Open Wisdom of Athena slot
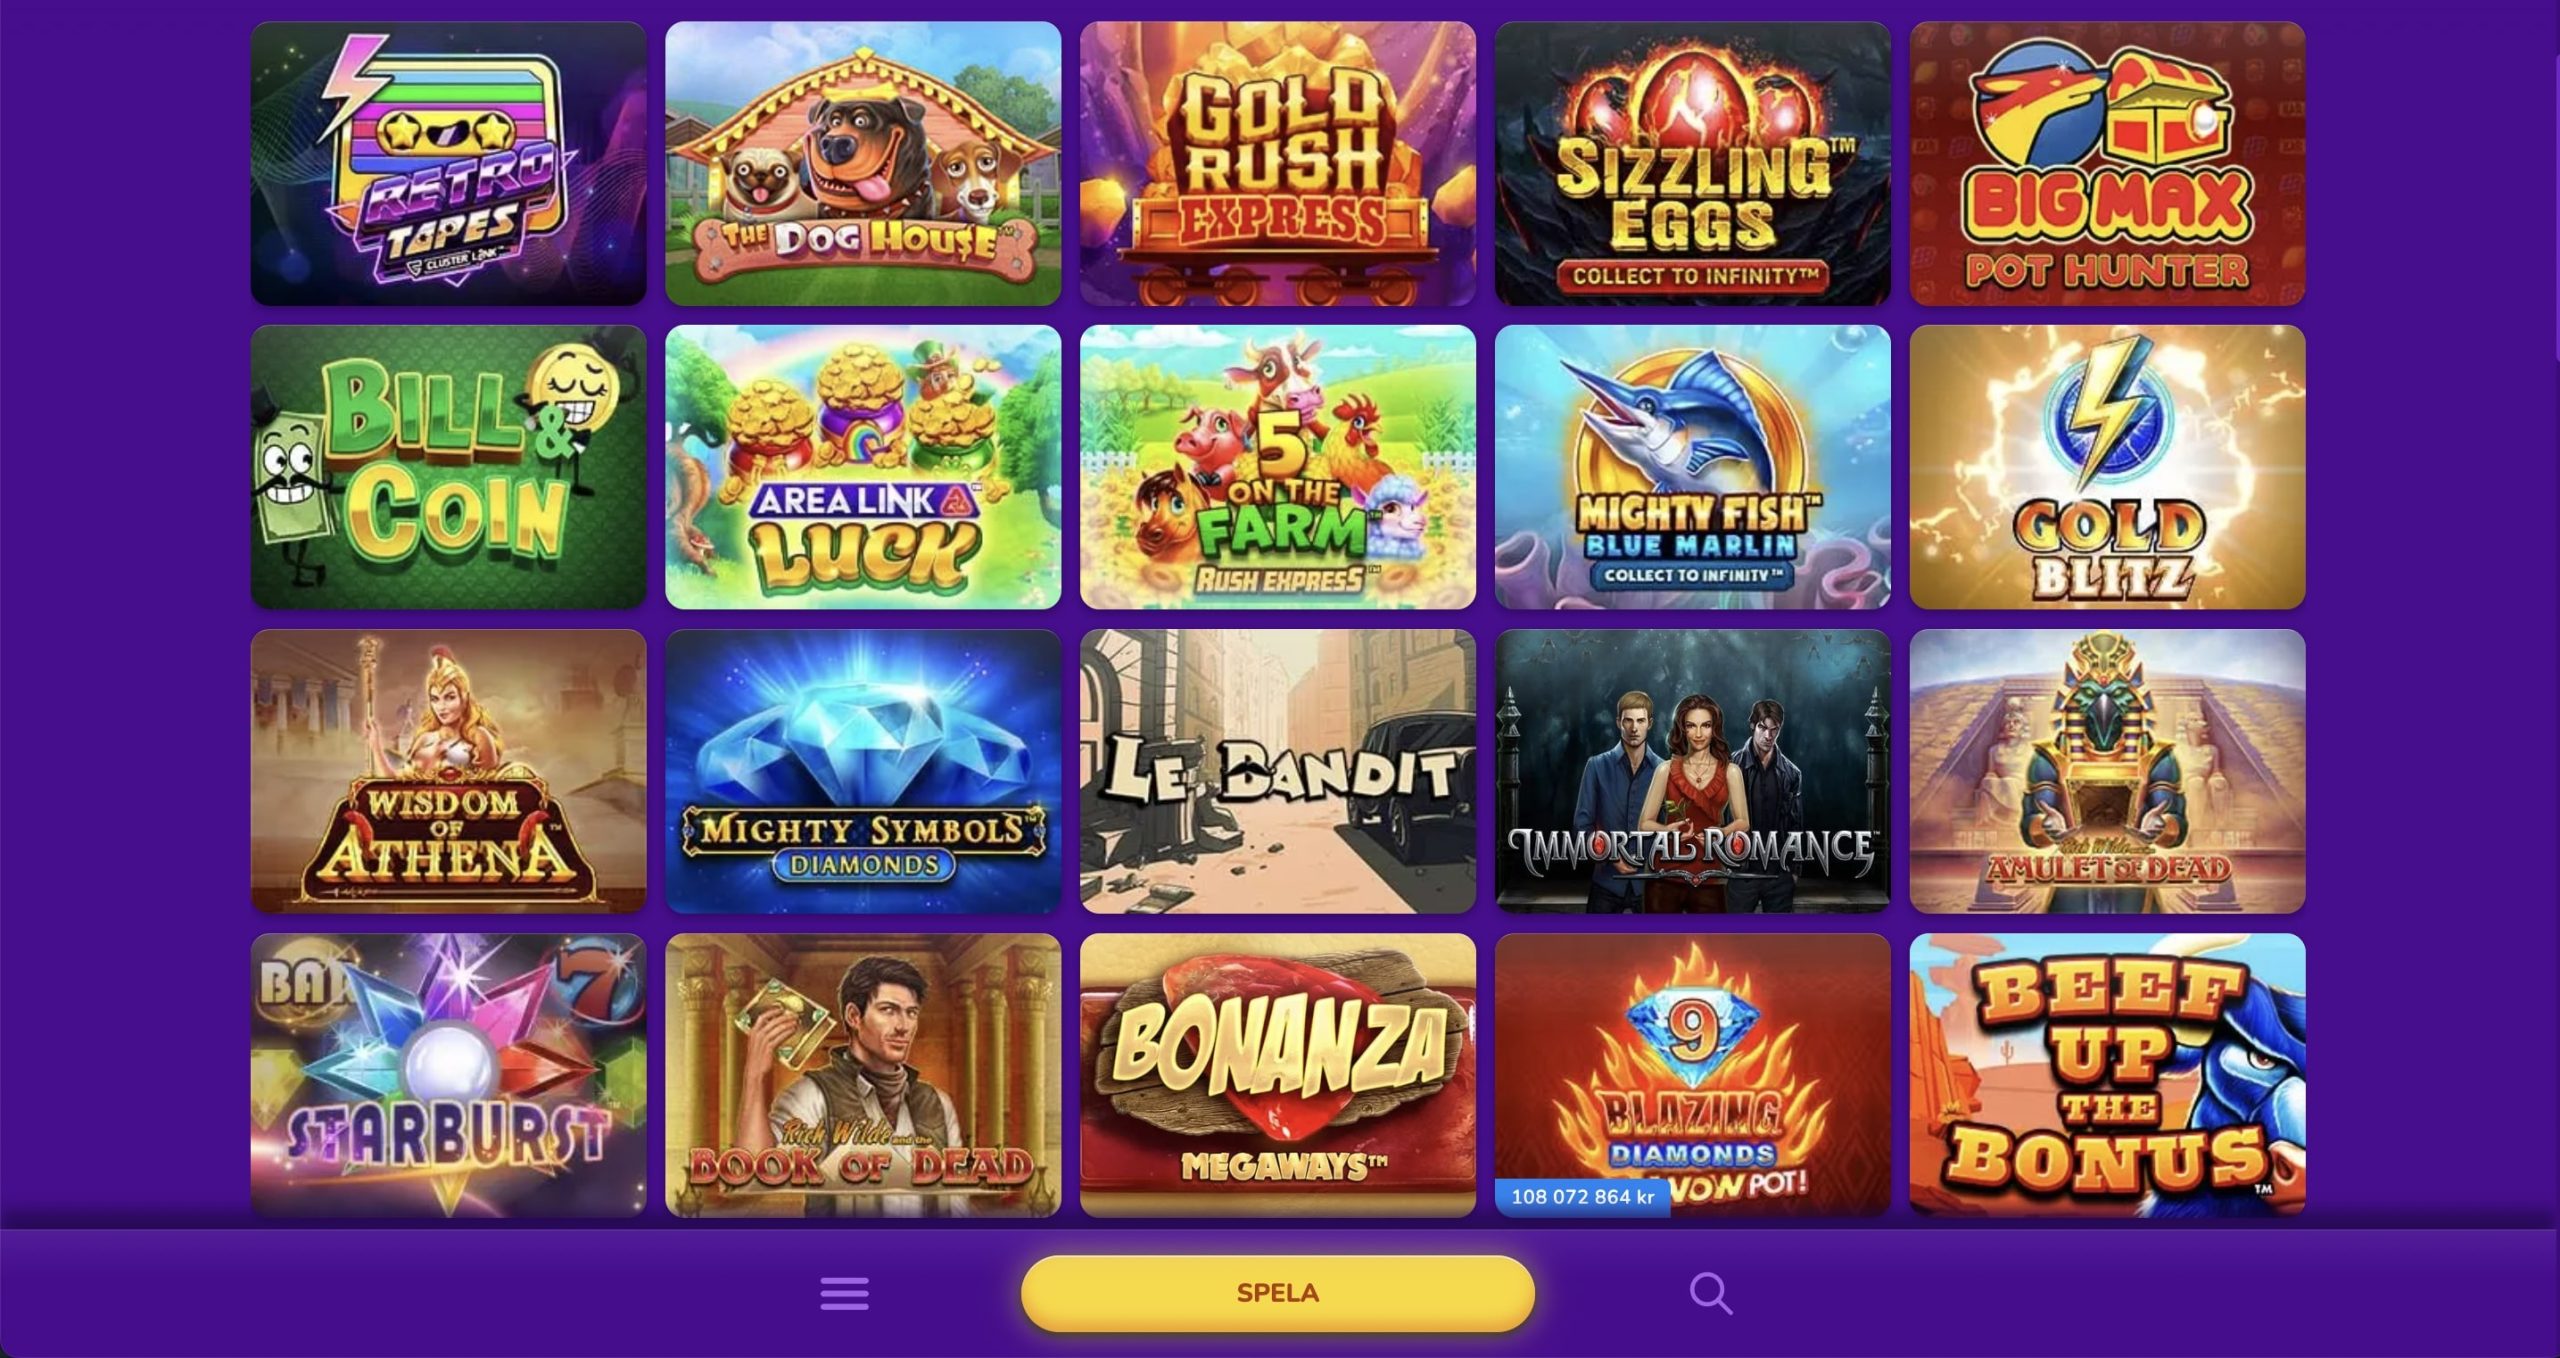 click(x=448, y=771)
